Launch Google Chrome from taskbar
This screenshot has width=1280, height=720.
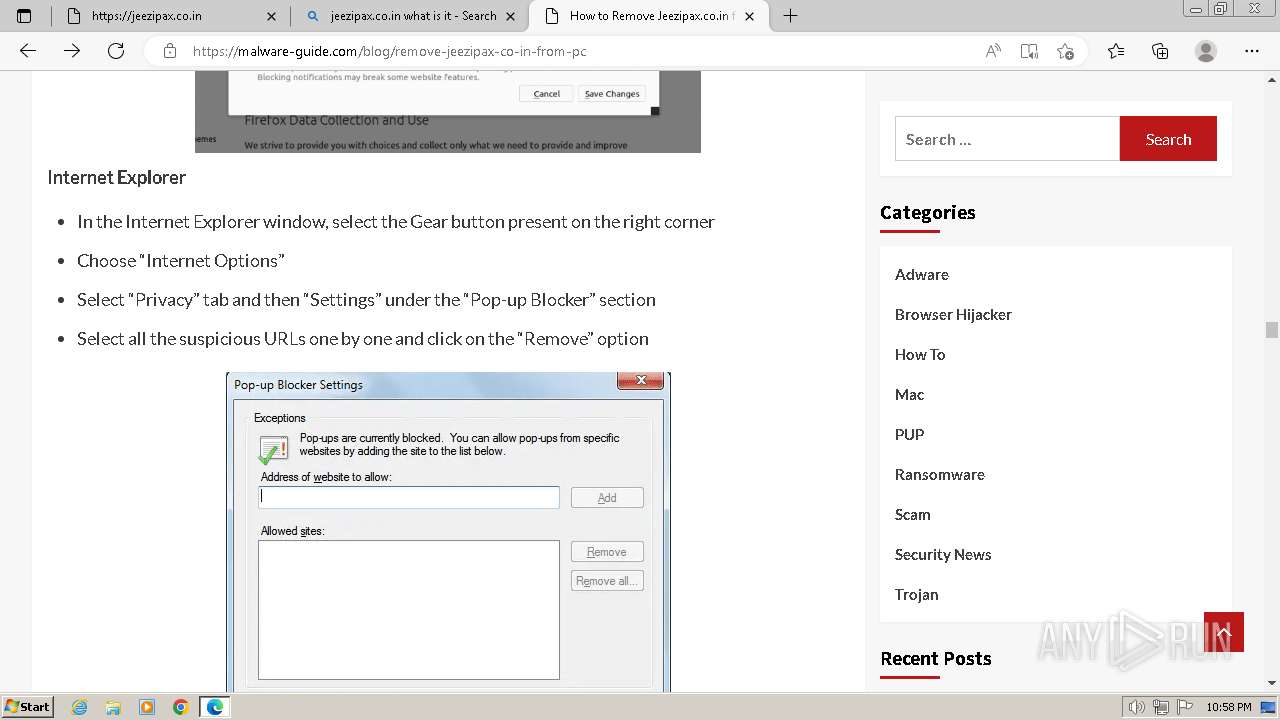(181, 707)
